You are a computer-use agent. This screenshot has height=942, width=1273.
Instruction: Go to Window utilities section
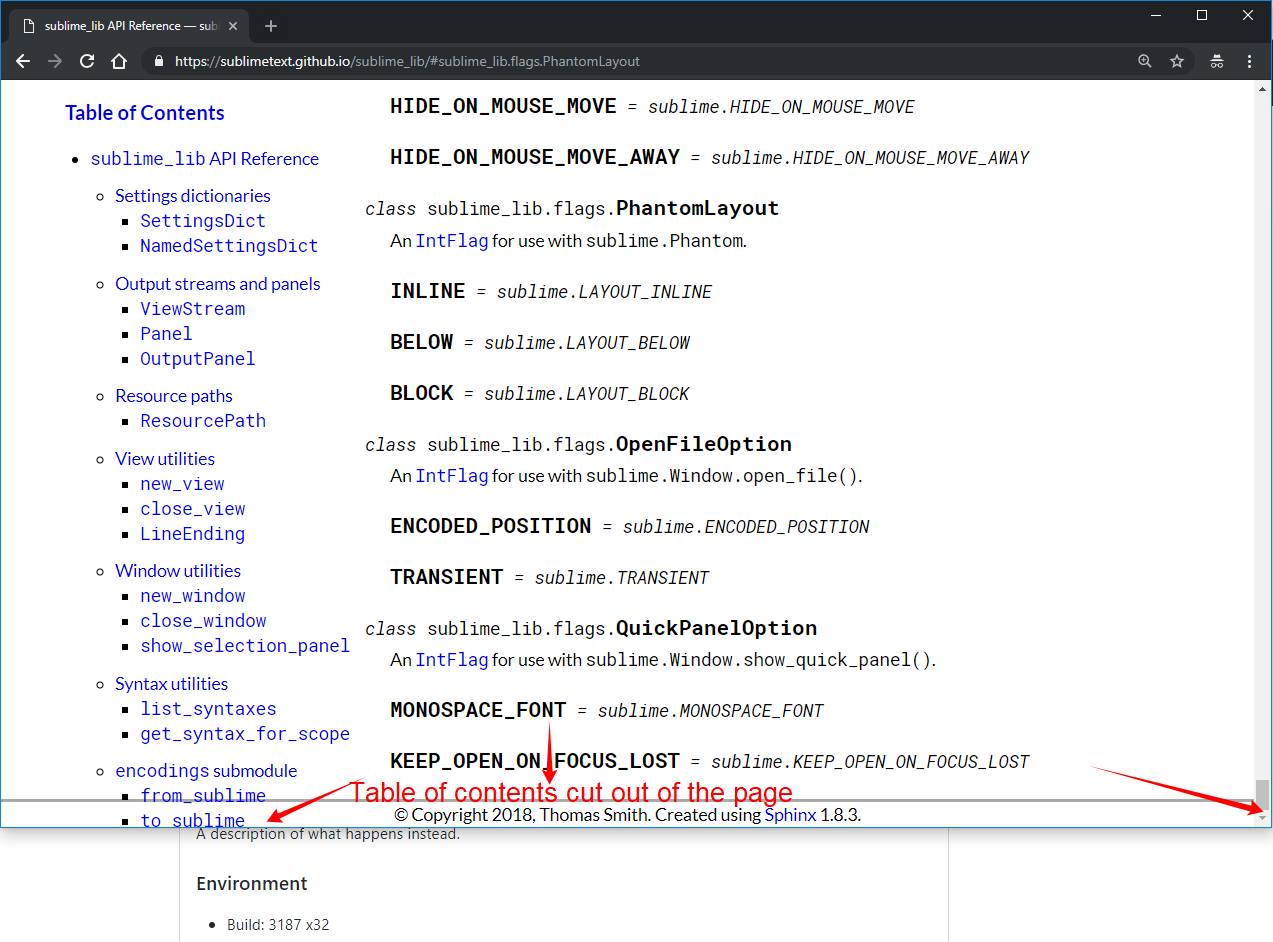(178, 571)
